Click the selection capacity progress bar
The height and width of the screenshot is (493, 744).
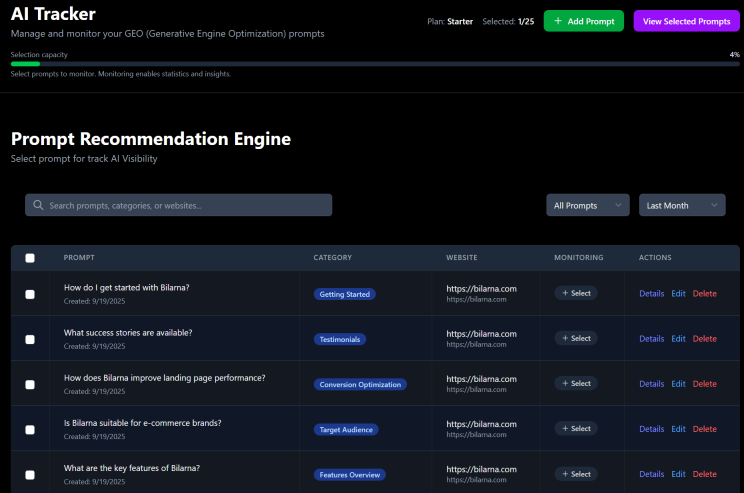[370, 63]
